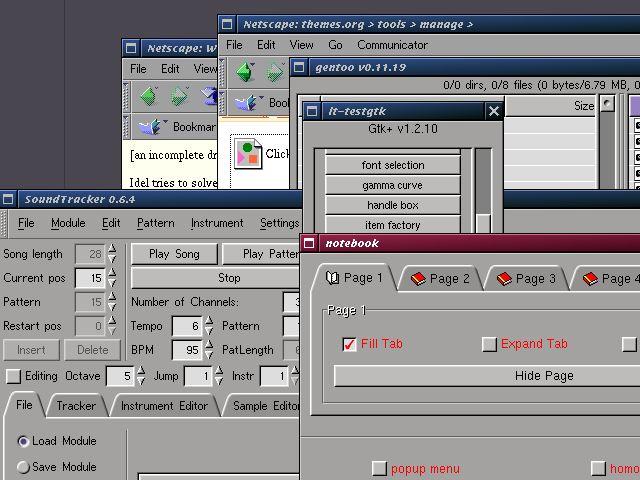Viewport: 640px width, 480px height.
Task: Toggle the homogeneous checkbox in notebook window
Action: tap(598, 469)
